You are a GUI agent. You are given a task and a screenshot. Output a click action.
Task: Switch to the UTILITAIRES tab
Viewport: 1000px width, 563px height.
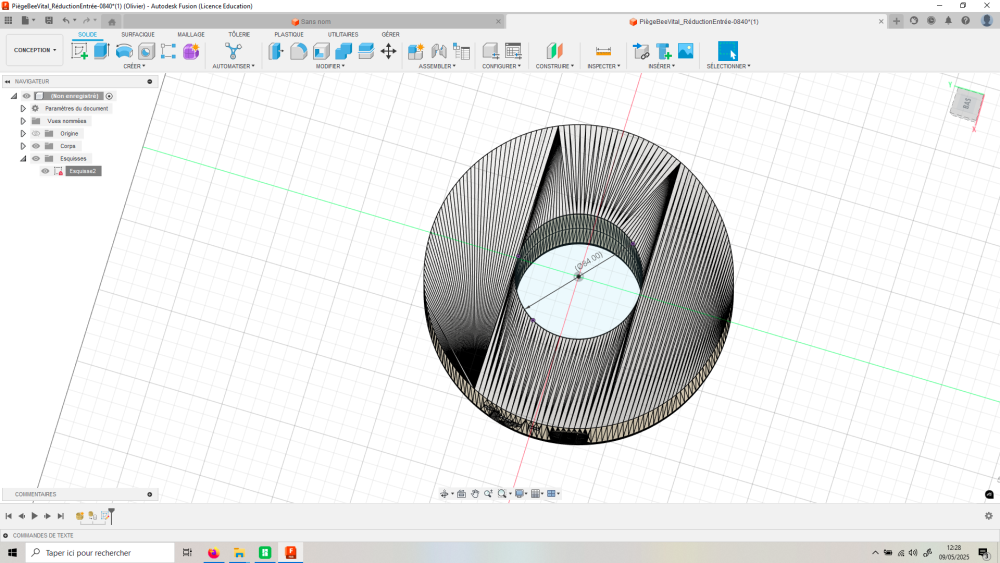pos(343,34)
